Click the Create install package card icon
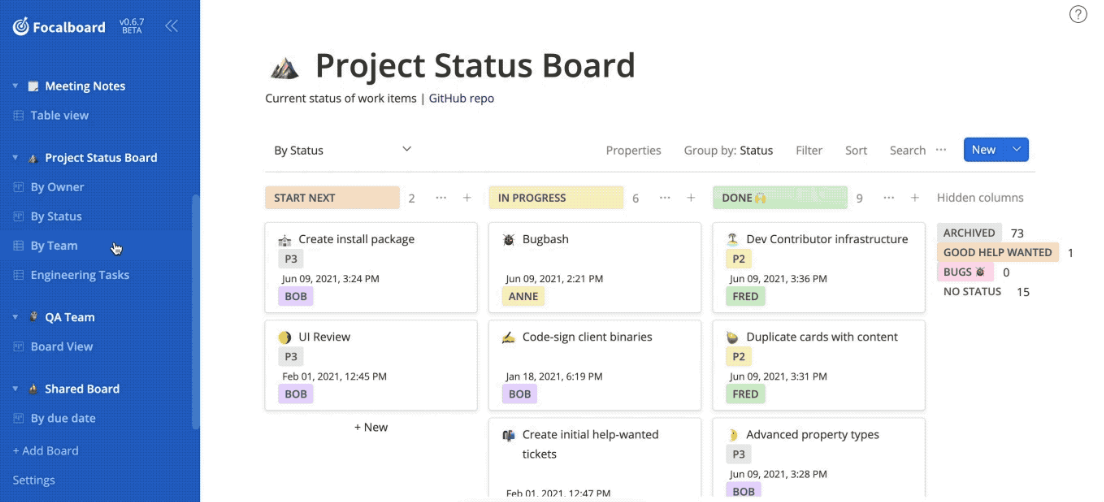Image resolution: width=1104 pixels, height=502 pixels. tap(284, 239)
